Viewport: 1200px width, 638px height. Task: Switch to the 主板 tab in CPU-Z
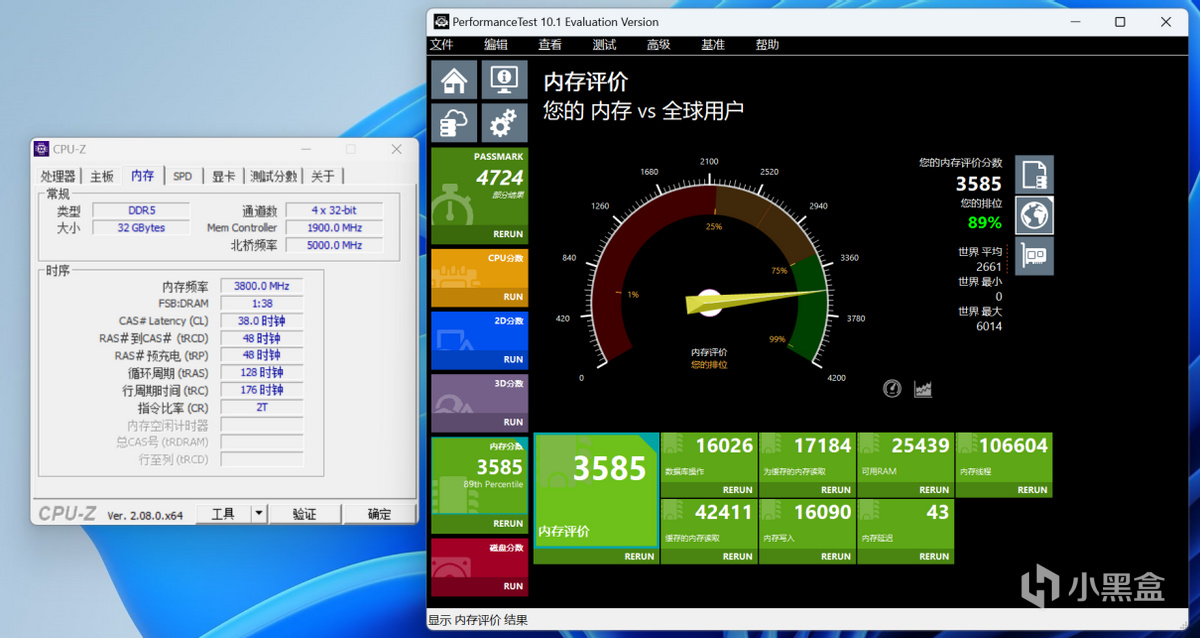[x=102, y=176]
